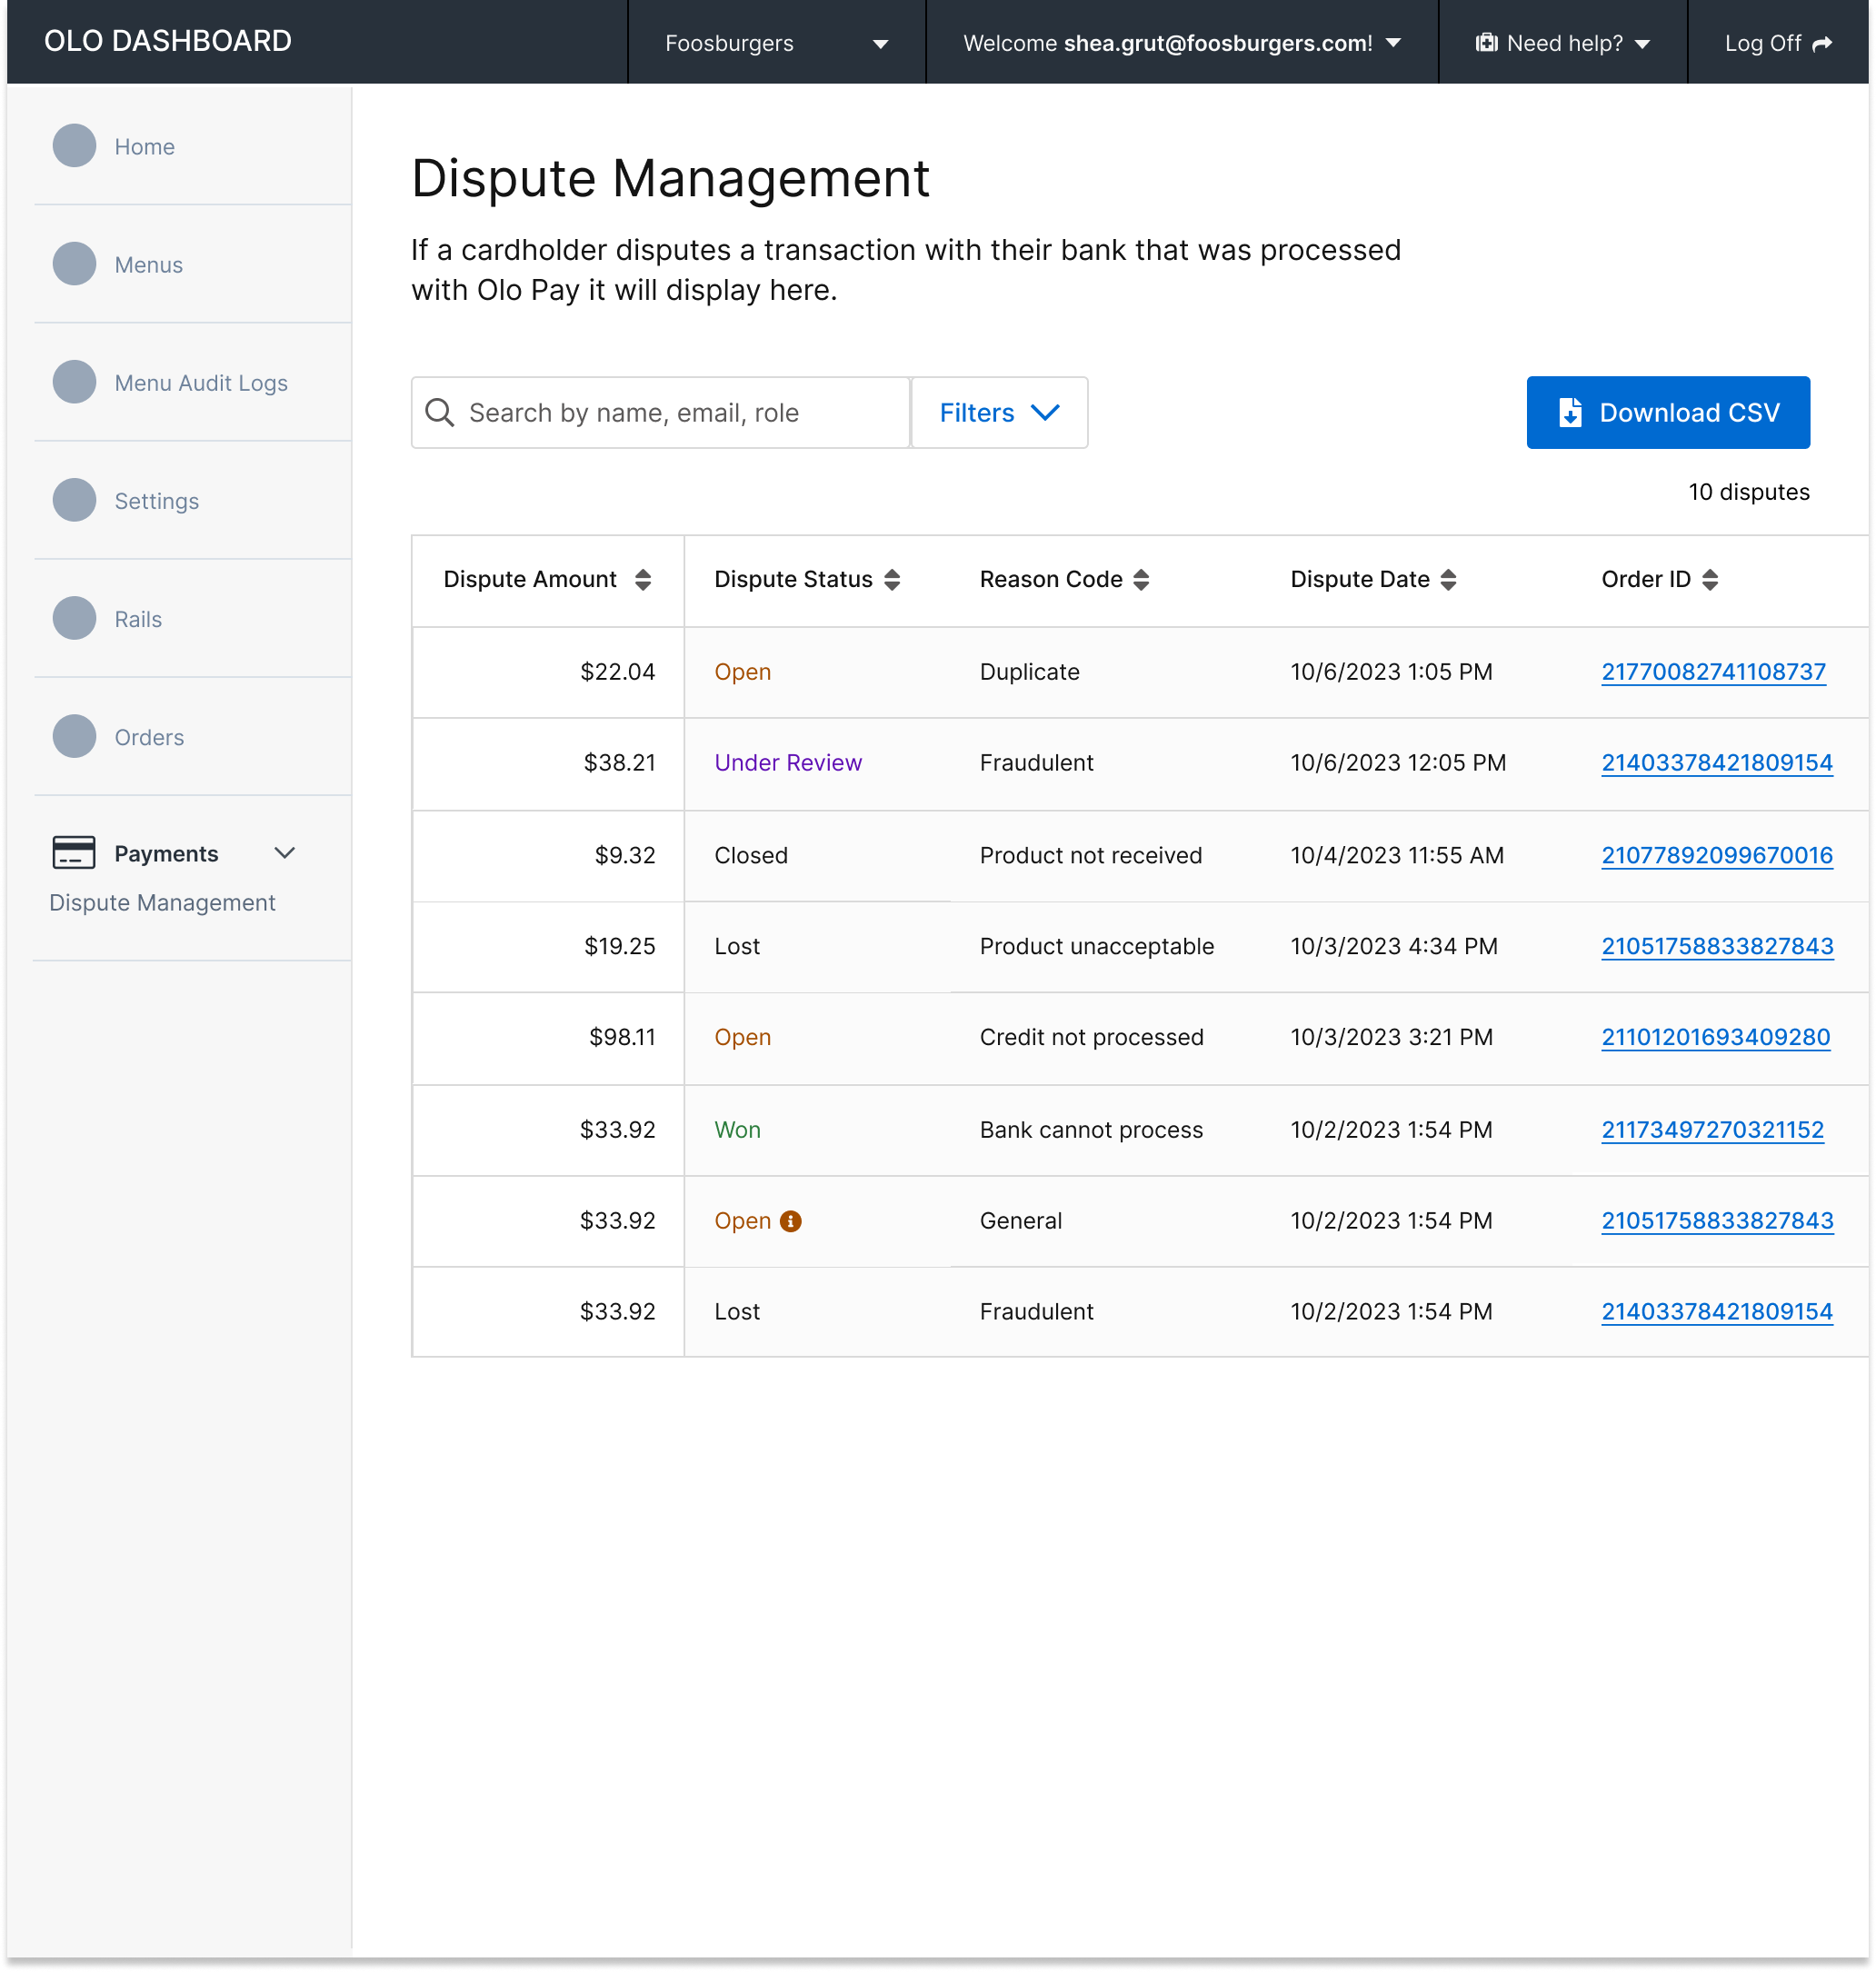Go to Menu Audit Logs in sidebar
The image size is (1876, 1972).
201,383
